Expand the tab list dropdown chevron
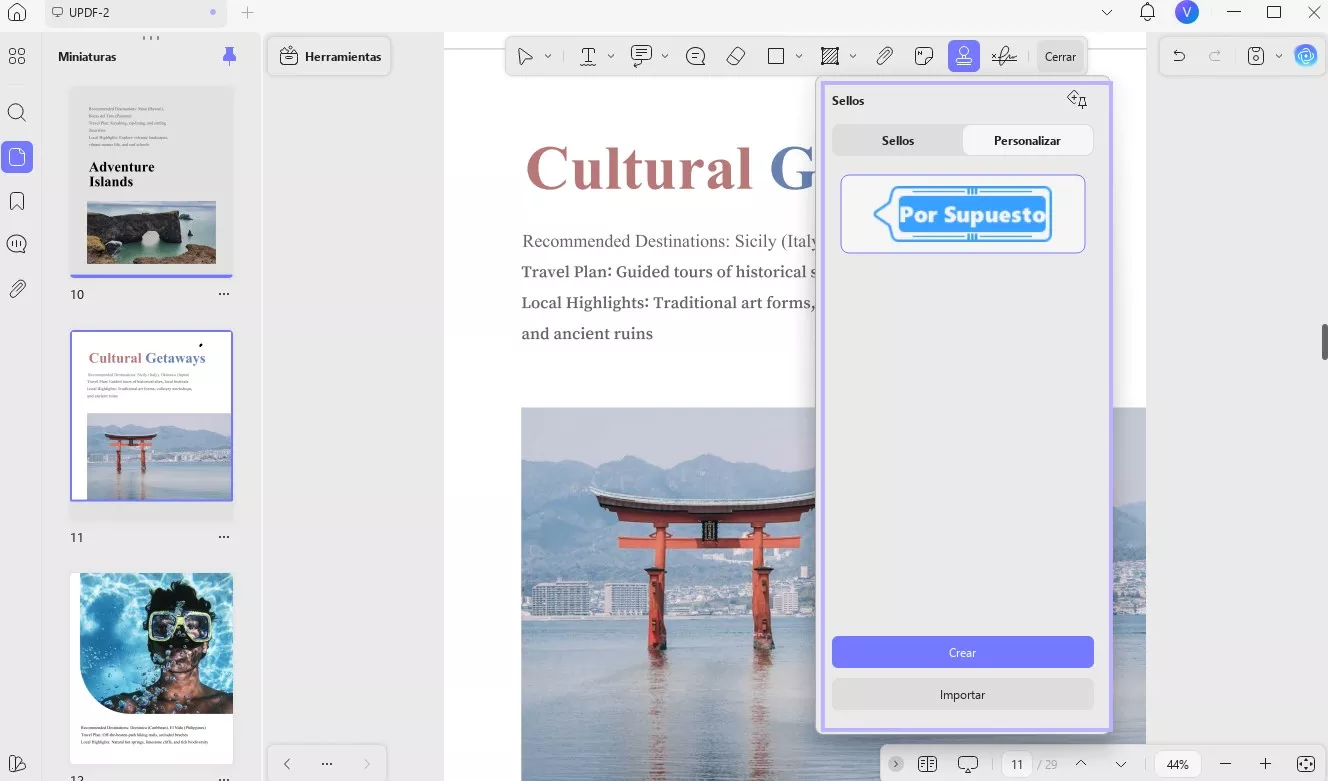 [x=1106, y=13]
